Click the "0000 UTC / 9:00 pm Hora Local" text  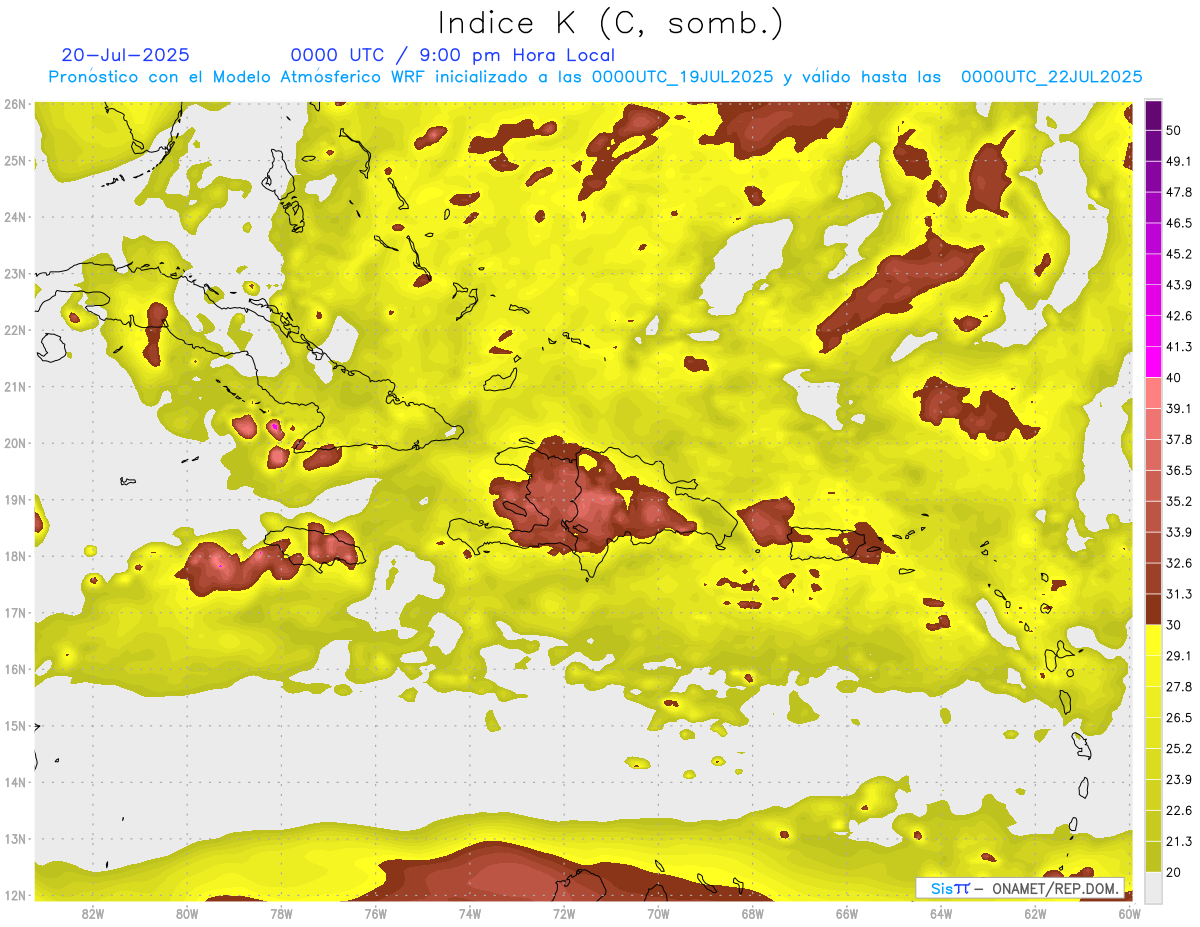pos(453,55)
